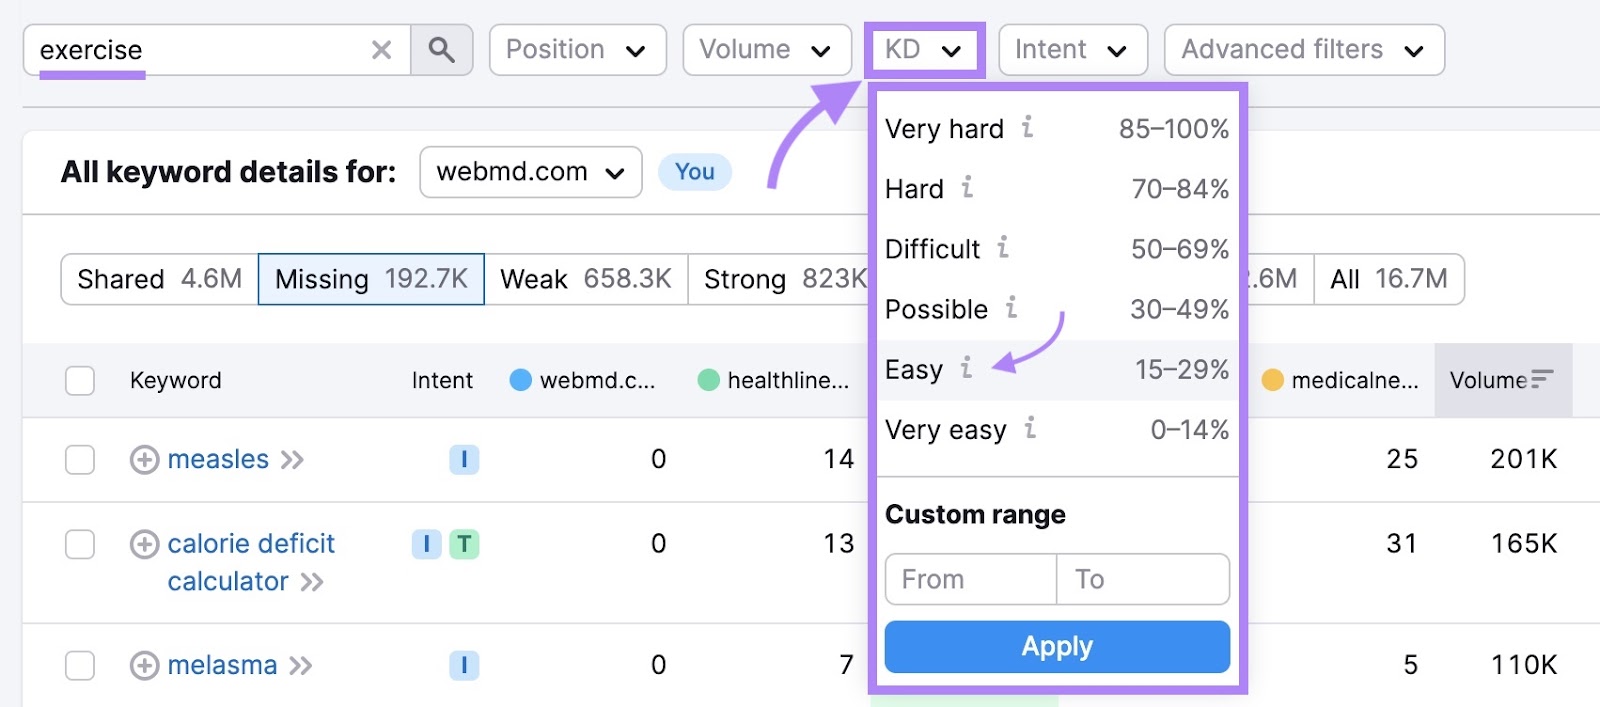Image resolution: width=1600 pixels, height=707 pixels.
Task: Tick the melasma row checkbox
Action: point(79,665)
